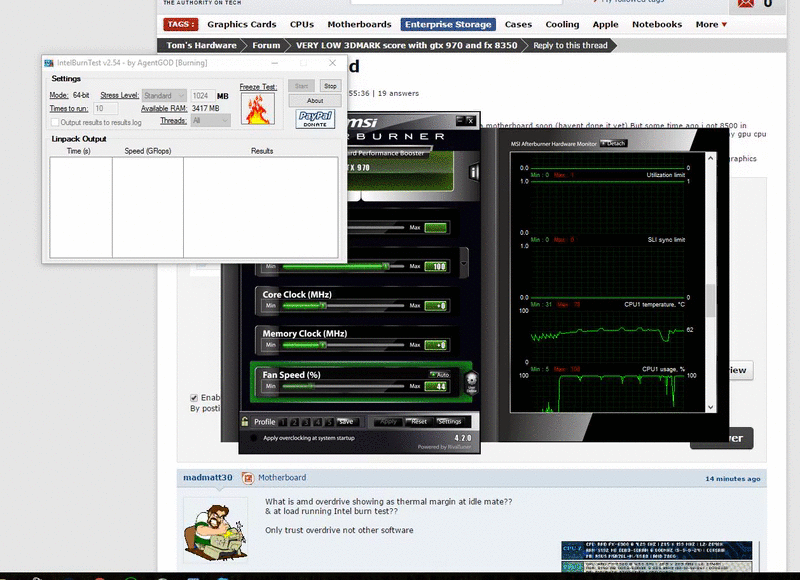Click the Fan Speed 44 value box
800x580 pixels.
coord(436,386)
